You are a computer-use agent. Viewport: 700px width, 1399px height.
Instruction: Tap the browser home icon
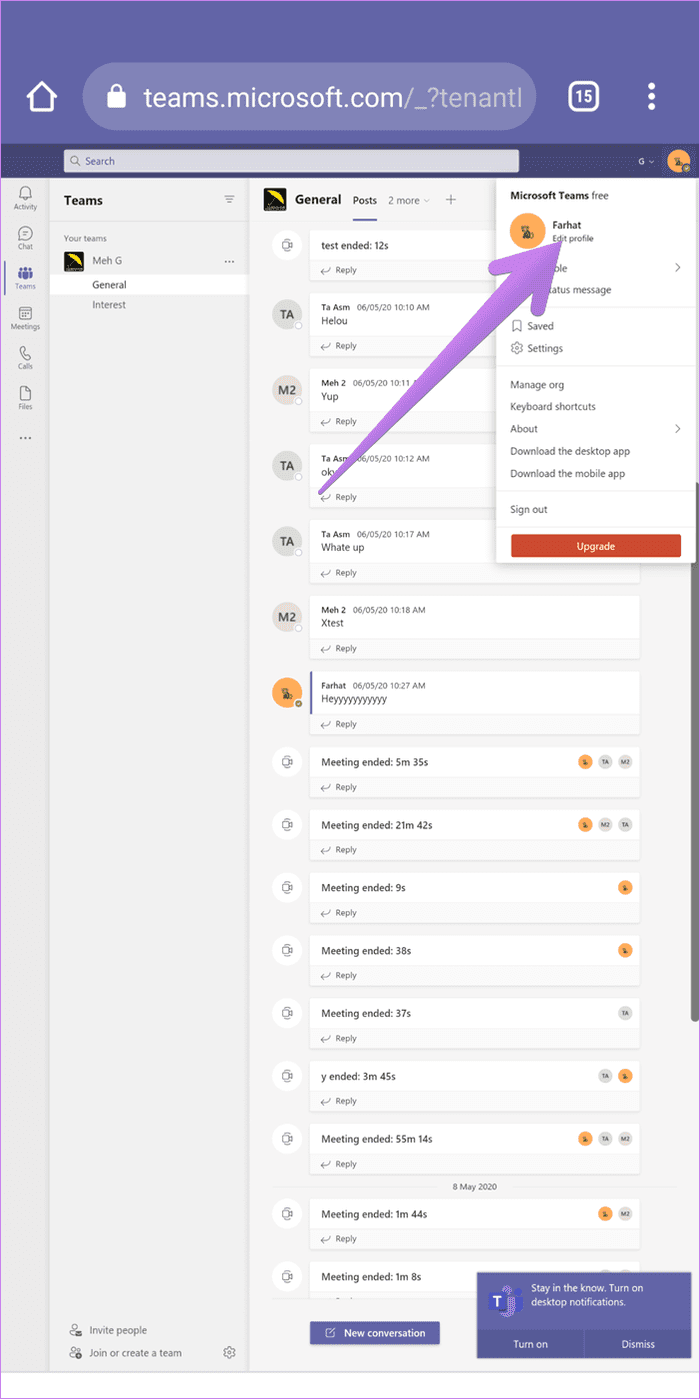[x=42, y=97]
